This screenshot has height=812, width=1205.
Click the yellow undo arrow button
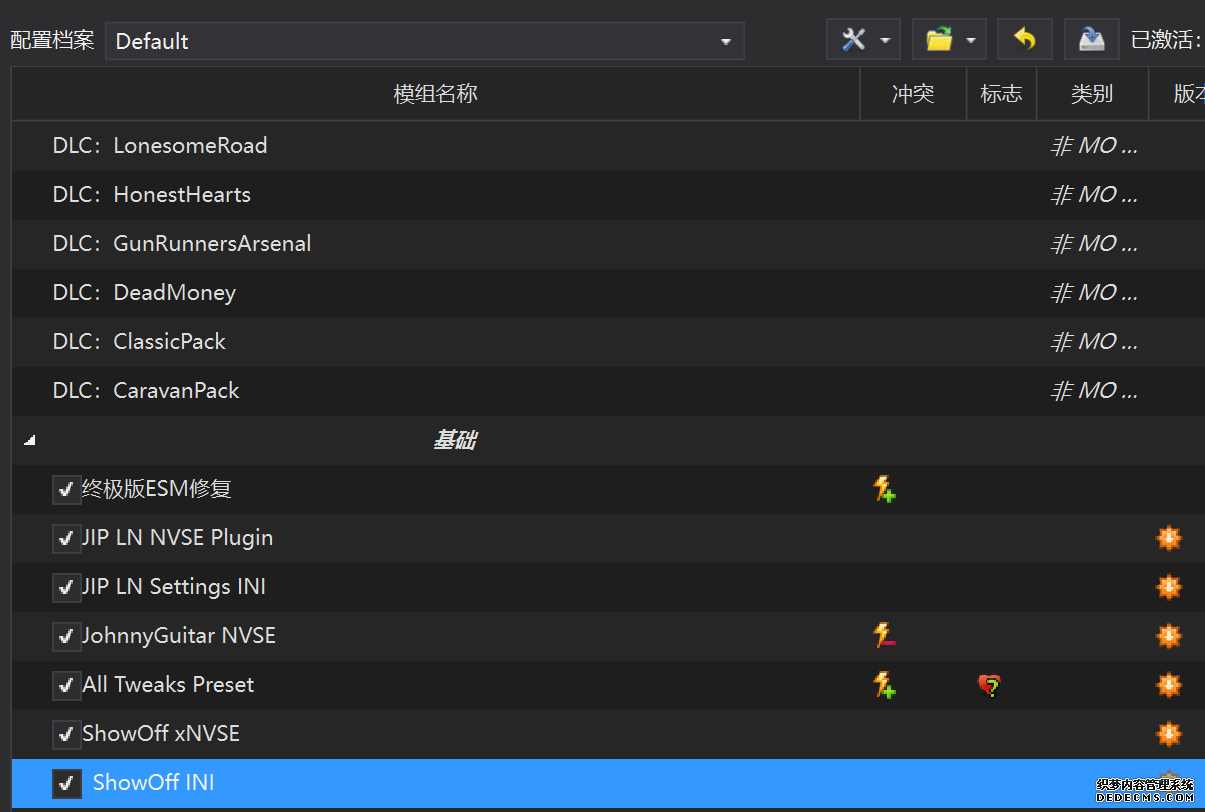click(1024, 40)
